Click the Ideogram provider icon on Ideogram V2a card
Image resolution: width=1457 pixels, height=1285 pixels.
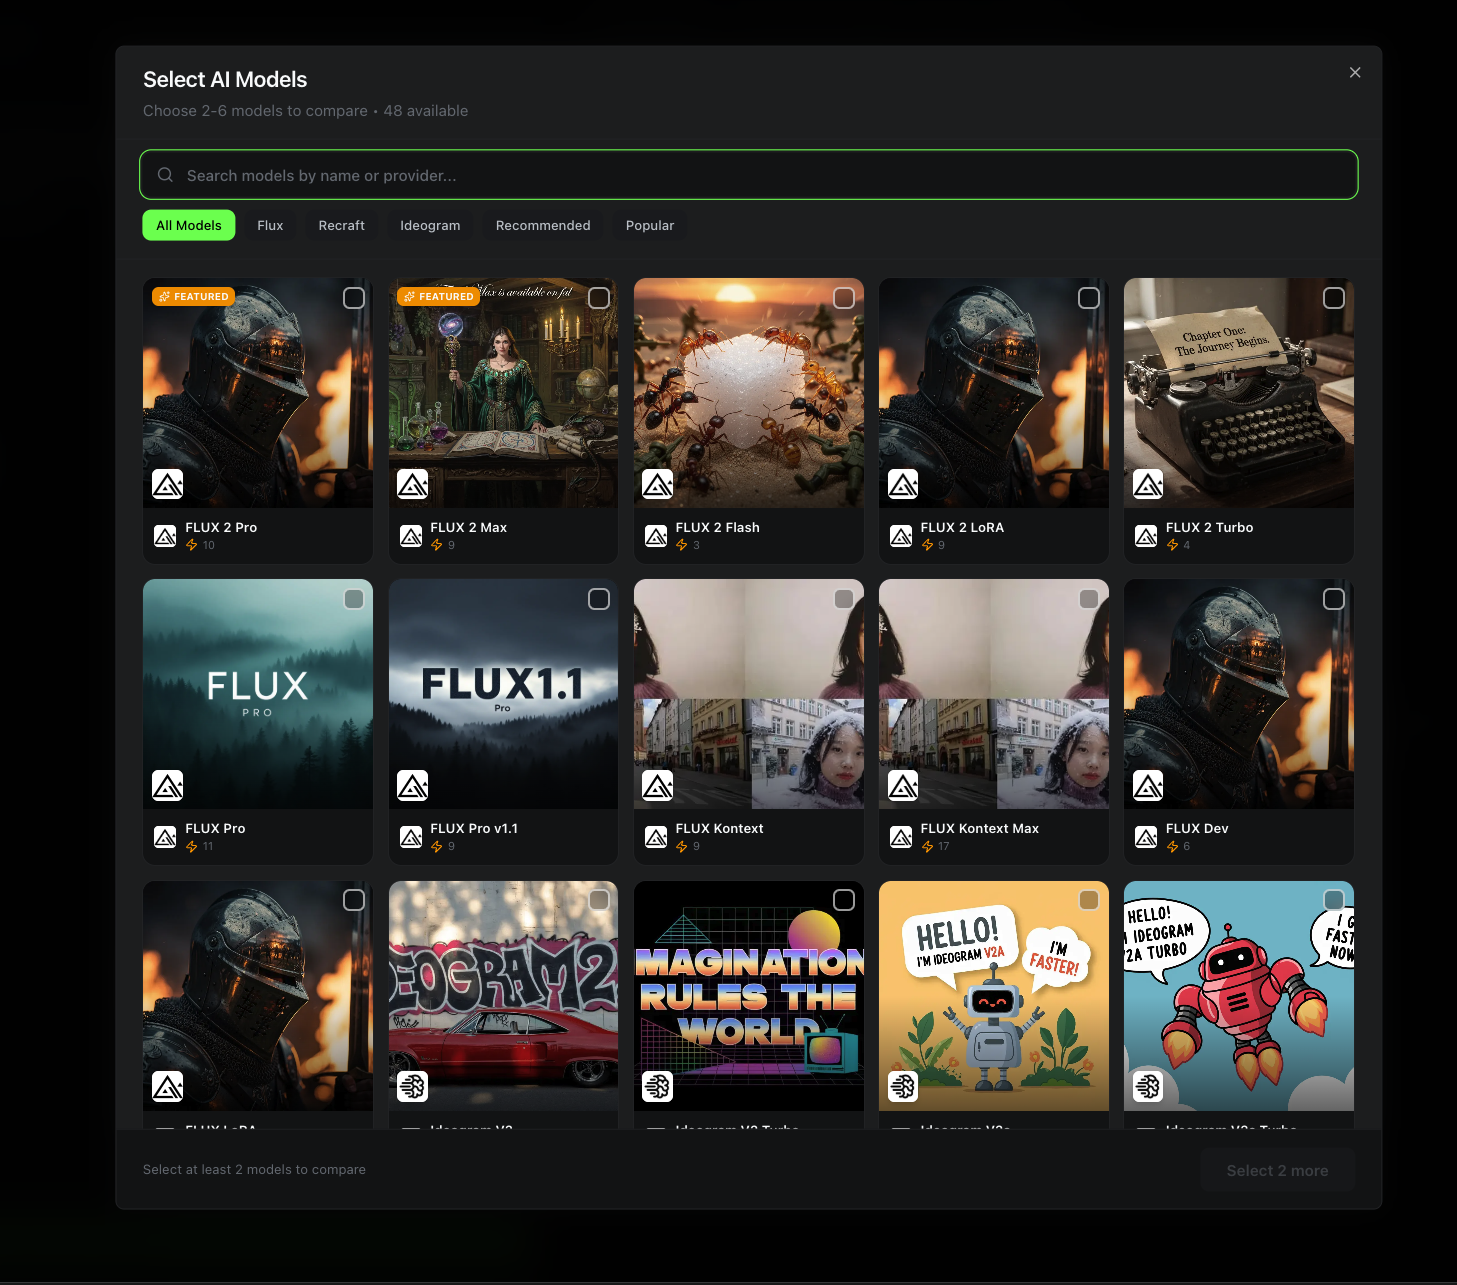tap(903, 1086)
